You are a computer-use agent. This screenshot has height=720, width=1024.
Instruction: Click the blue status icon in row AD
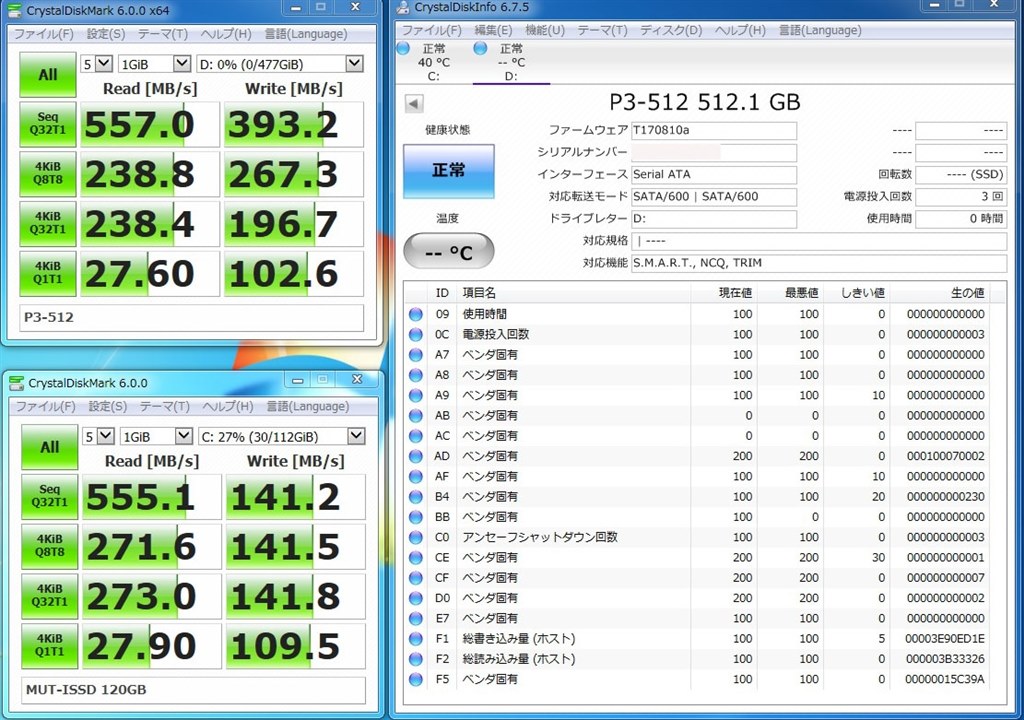(x=415, y=456)
